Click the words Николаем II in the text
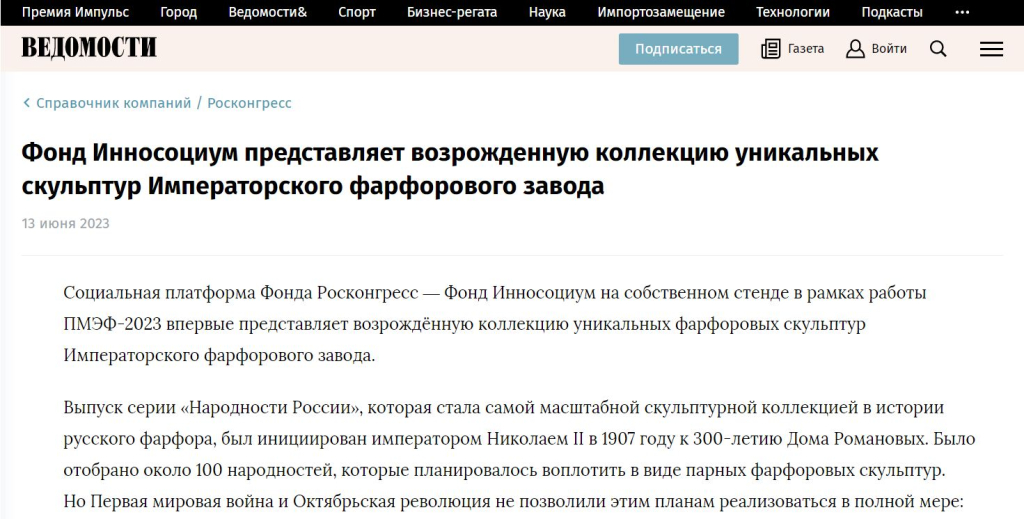Image resolution: width=1024 pixels, height=519 pixels. [535, 439]
